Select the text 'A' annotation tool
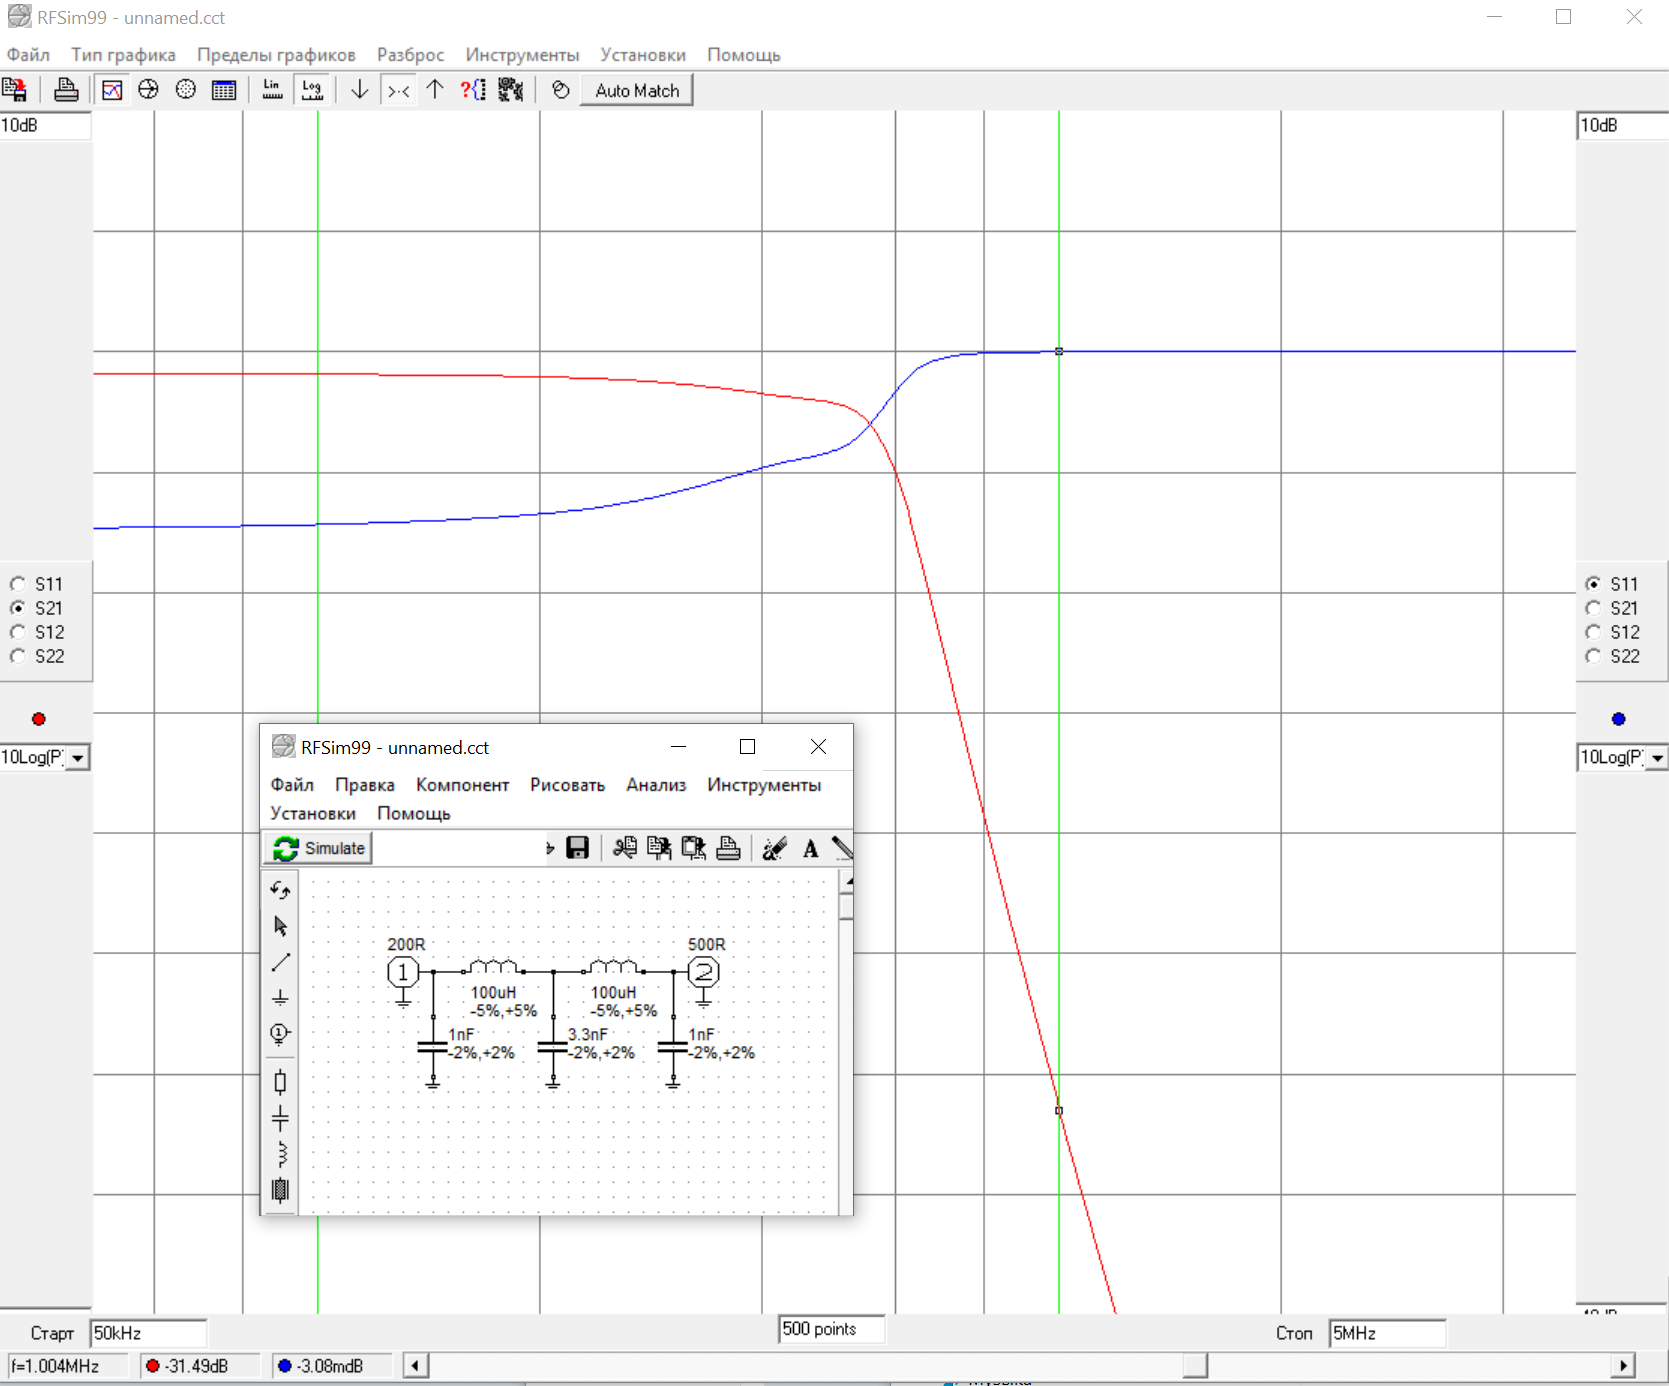This screenshot has height=1386, width=1669. coord(810,849)
